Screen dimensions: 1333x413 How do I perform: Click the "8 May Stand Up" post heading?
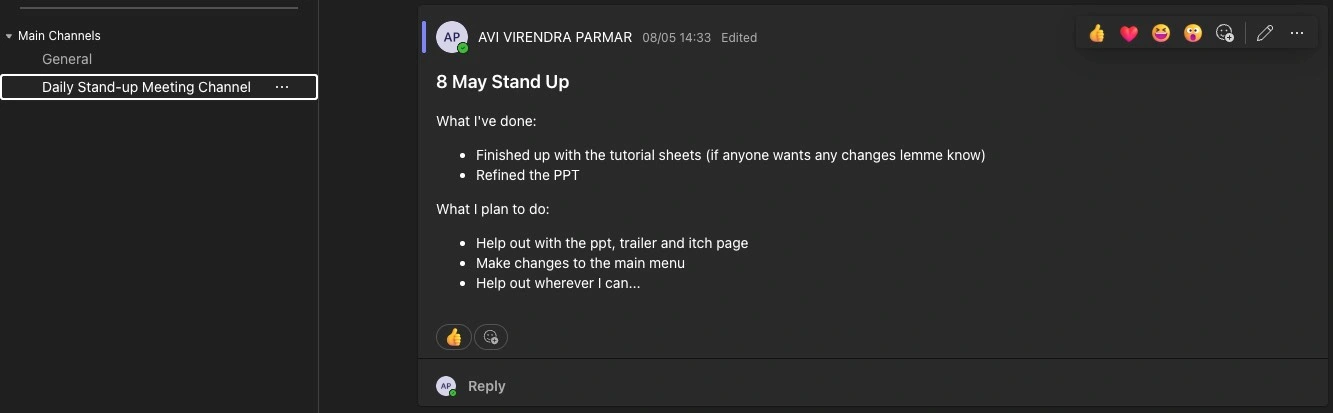click(x=502, y=82)
